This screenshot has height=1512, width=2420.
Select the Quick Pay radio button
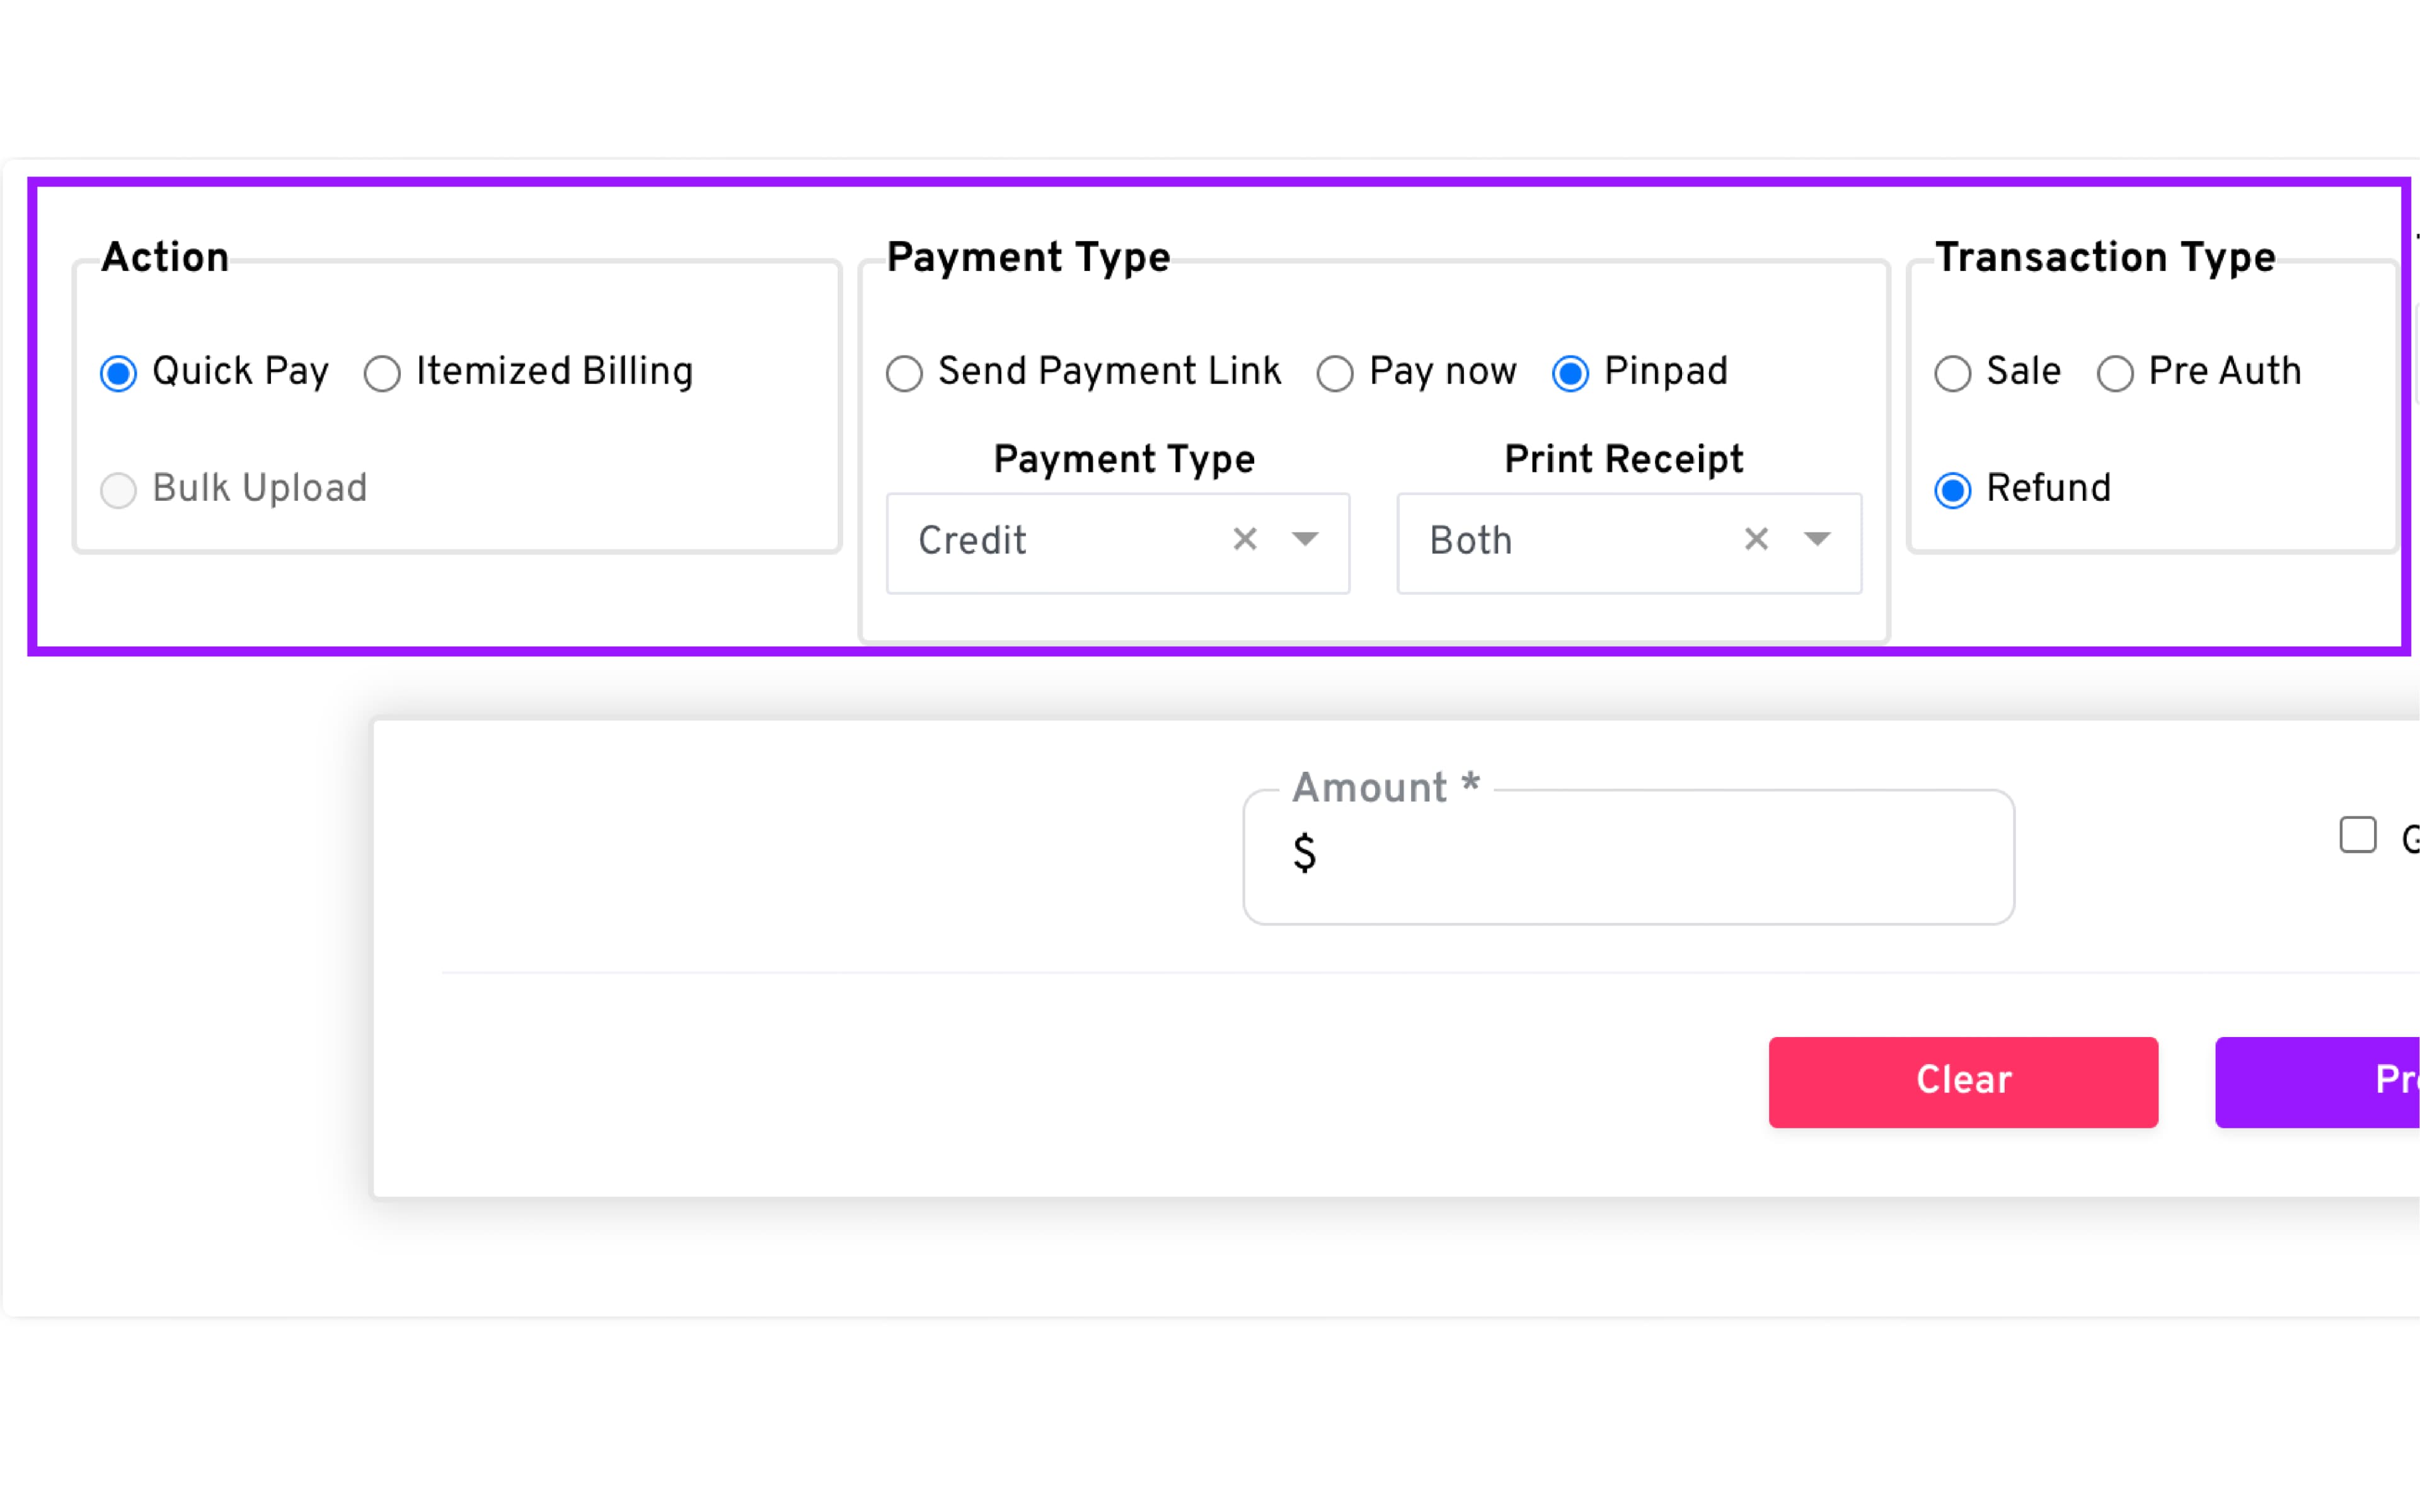119,374
